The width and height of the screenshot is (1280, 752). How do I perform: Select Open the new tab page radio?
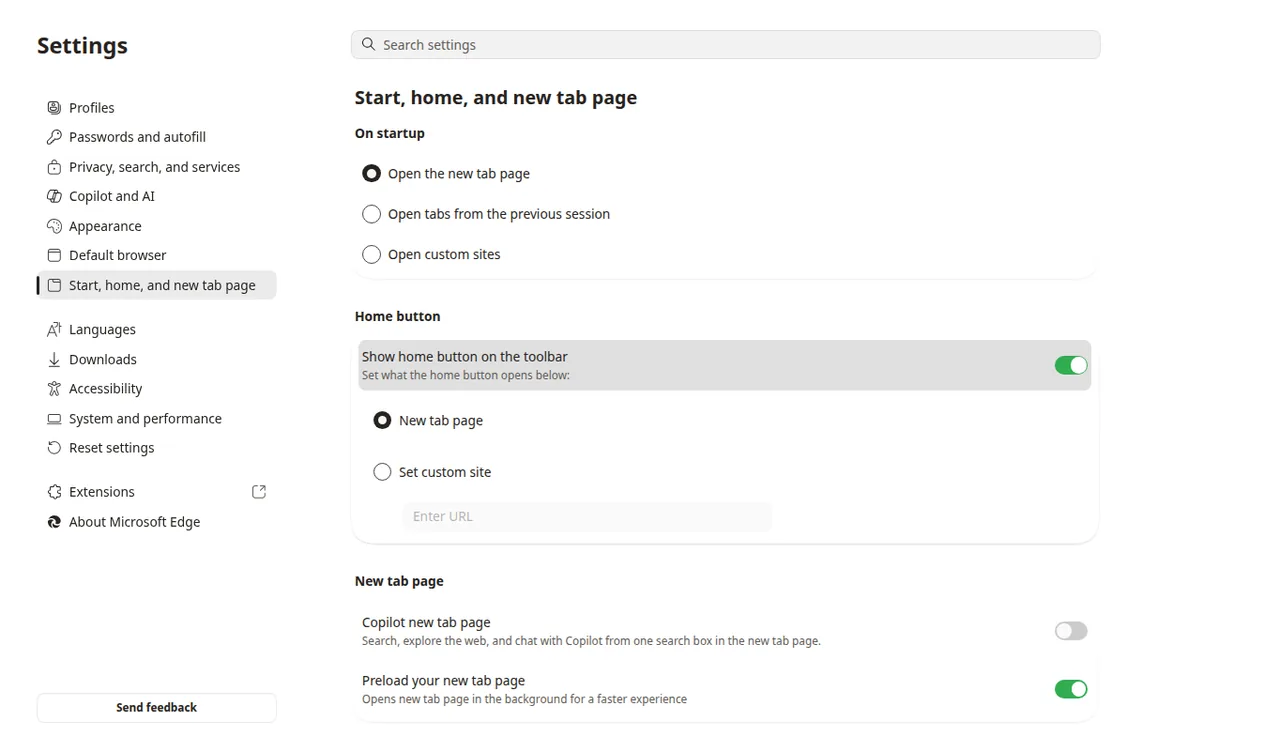click(371, 173)
